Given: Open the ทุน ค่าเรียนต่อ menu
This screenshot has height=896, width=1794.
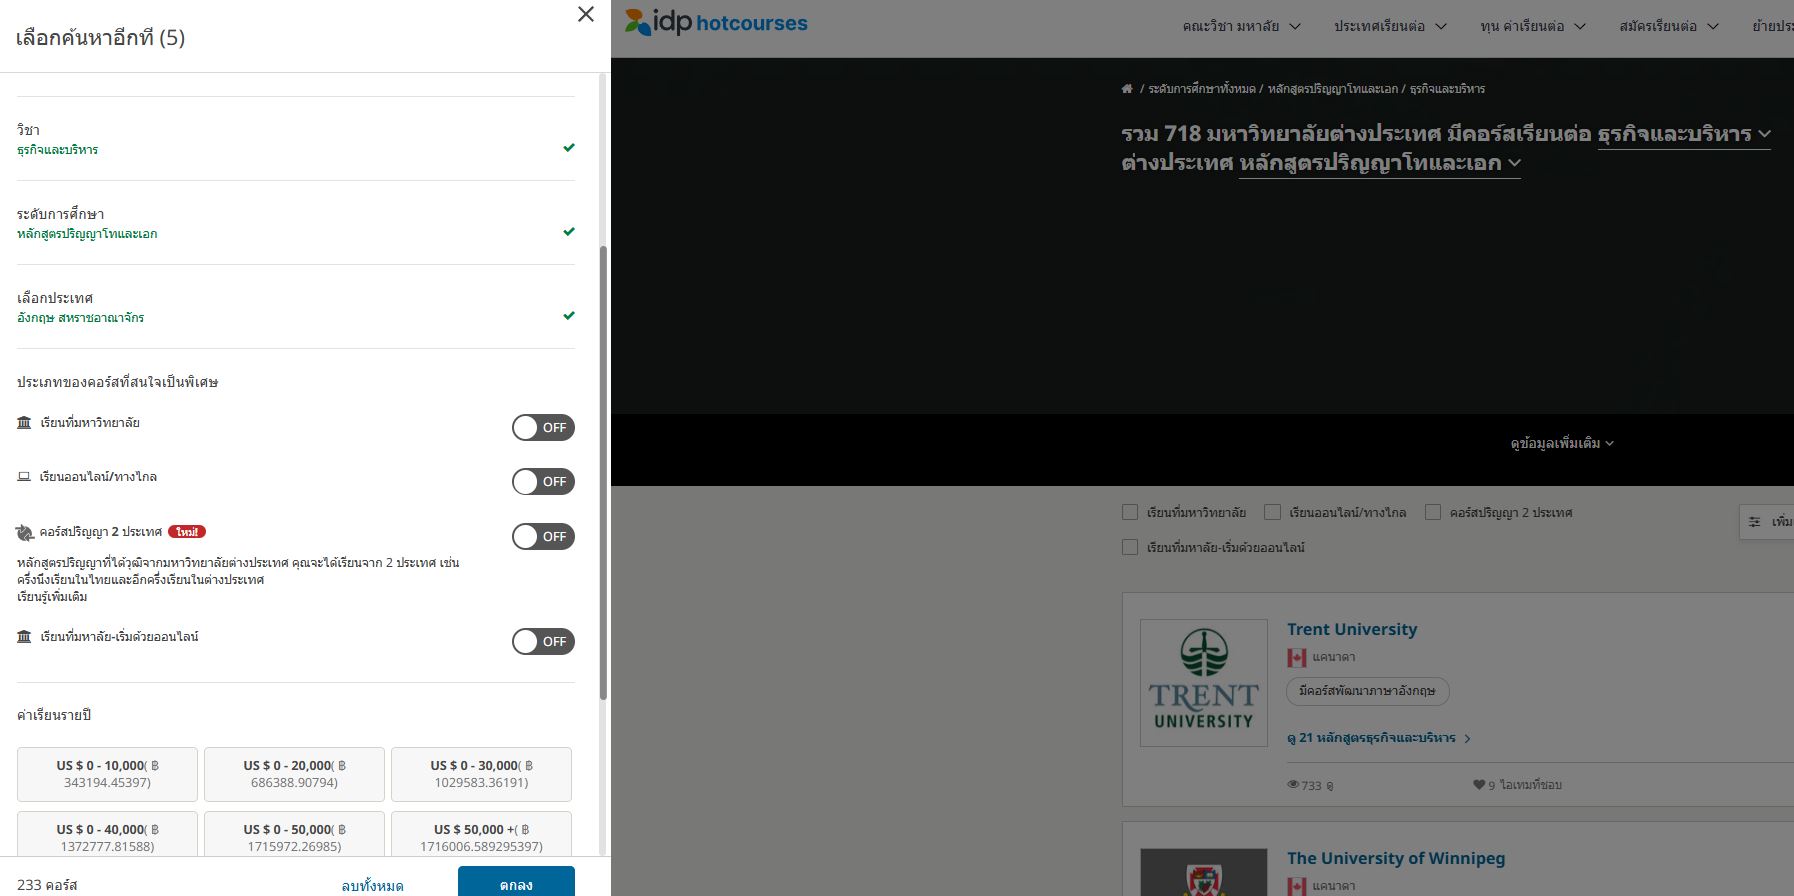Looking at the screenshot, I should tap(1533, 27).
